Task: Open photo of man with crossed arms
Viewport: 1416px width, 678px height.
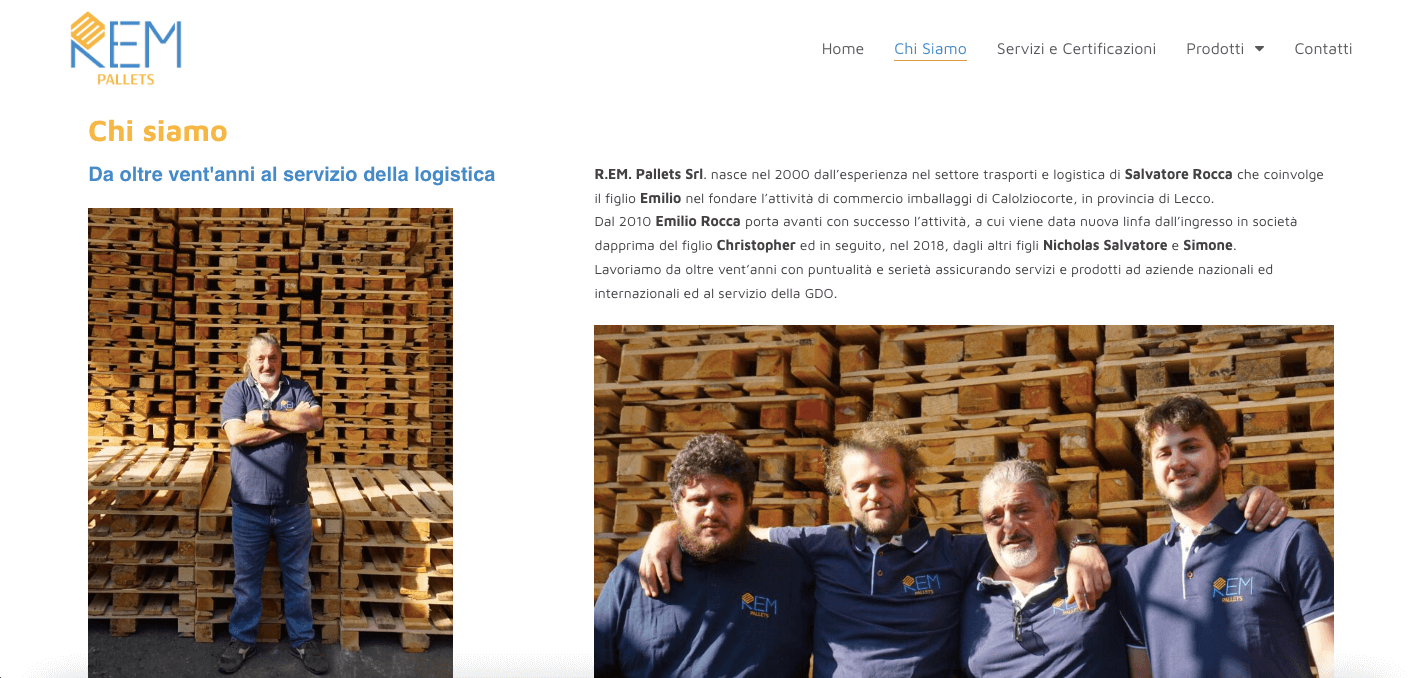Action: pos(270,442)
